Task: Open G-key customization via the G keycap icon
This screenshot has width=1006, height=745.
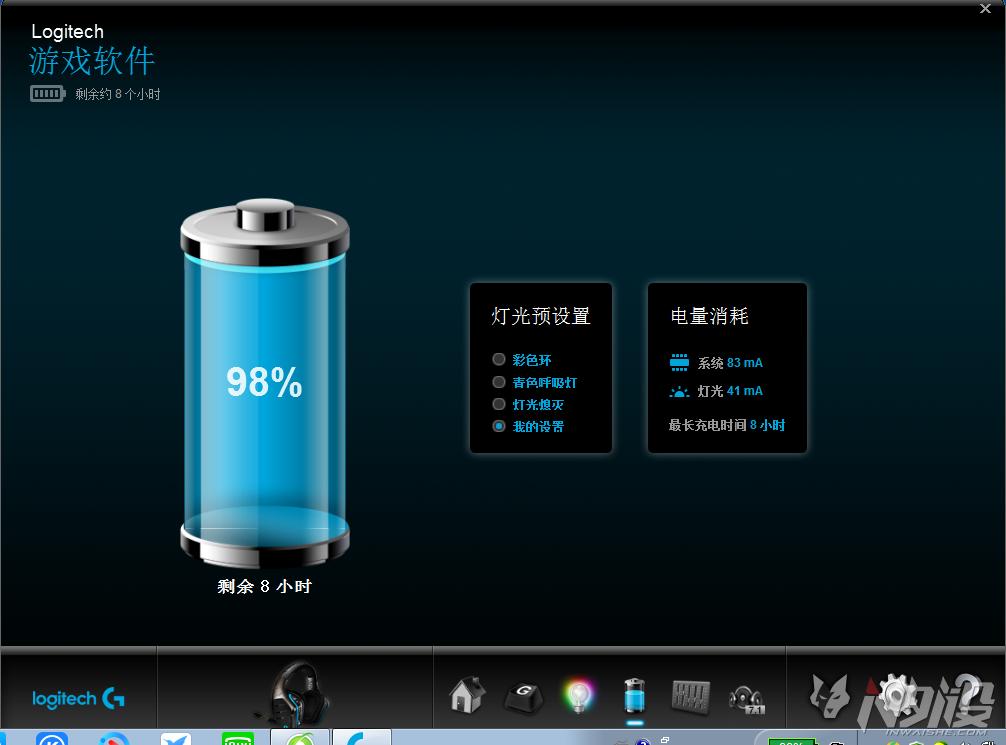Action: 523,695
